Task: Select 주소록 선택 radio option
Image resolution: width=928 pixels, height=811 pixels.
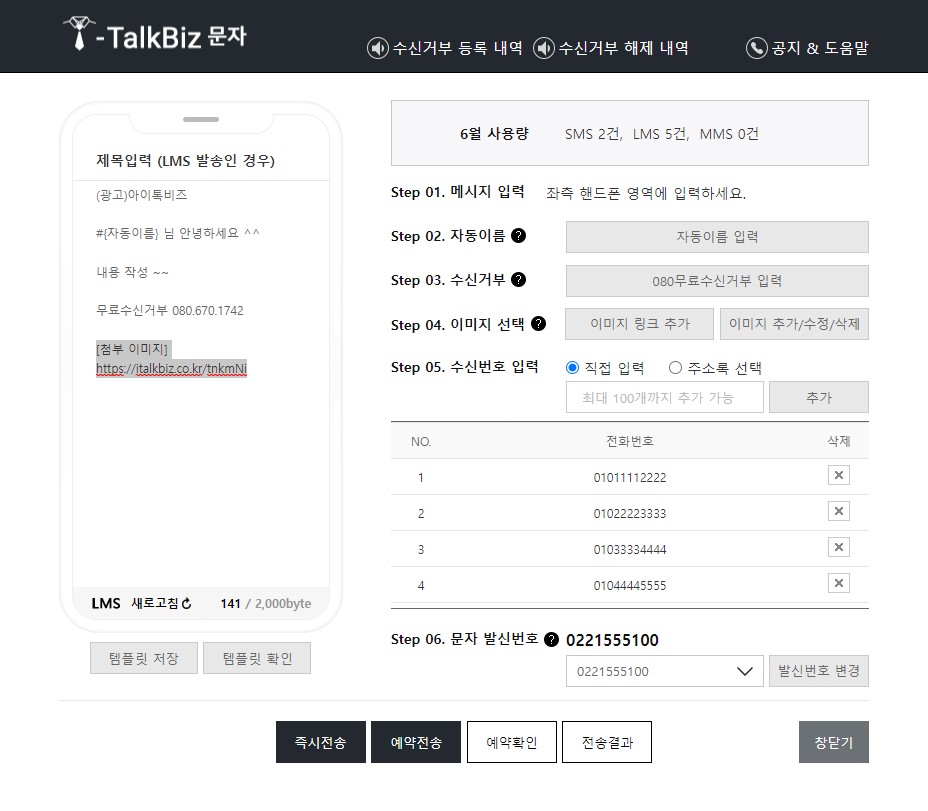Action: point(675,368)
